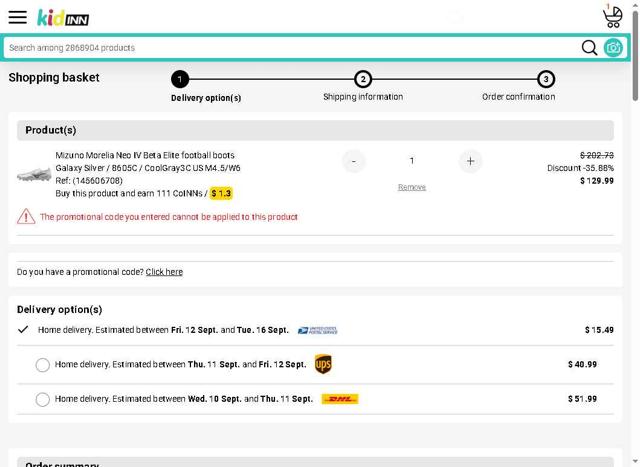Open the hamburger menu
Screen dimensions: 640x467
click(18, 17)
